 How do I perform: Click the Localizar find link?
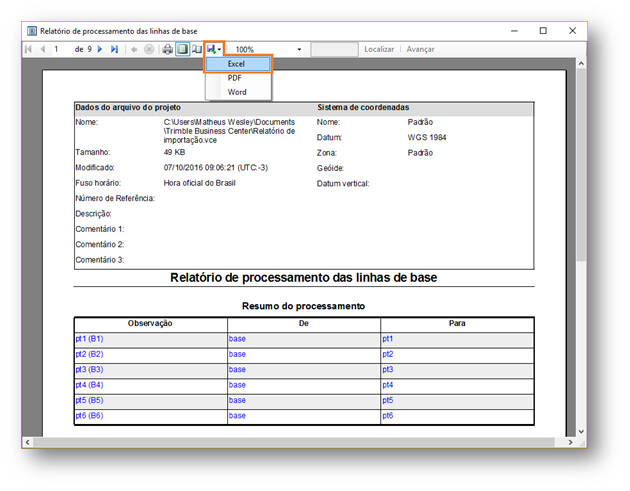379,49
